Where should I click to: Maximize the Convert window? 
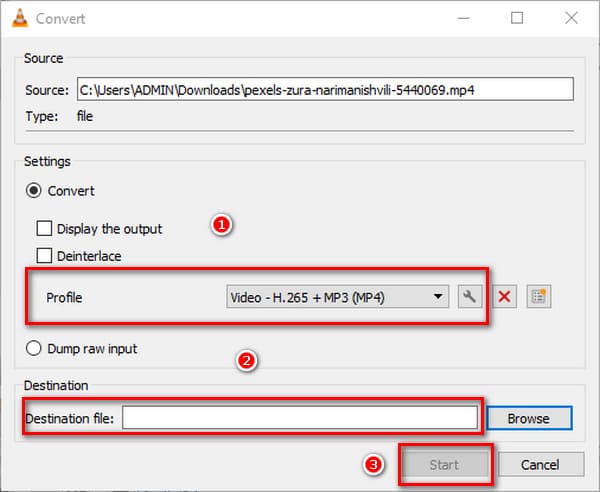(517, 18)
